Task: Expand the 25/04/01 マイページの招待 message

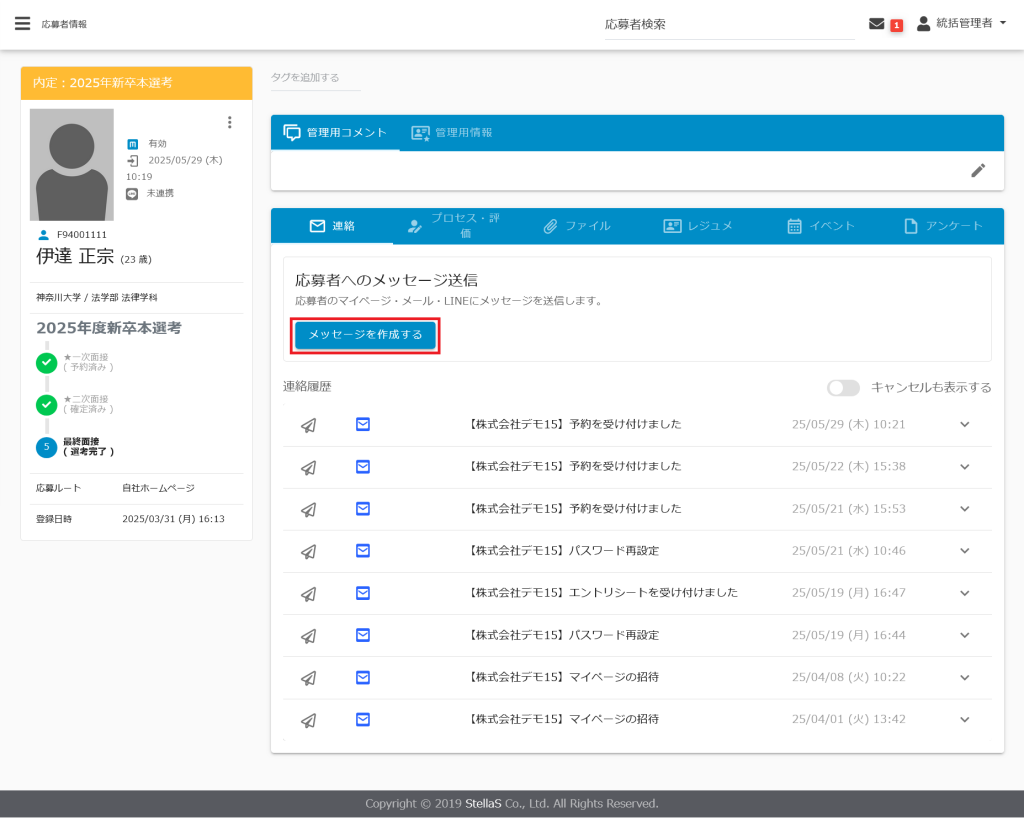Action: click(964, 720)
